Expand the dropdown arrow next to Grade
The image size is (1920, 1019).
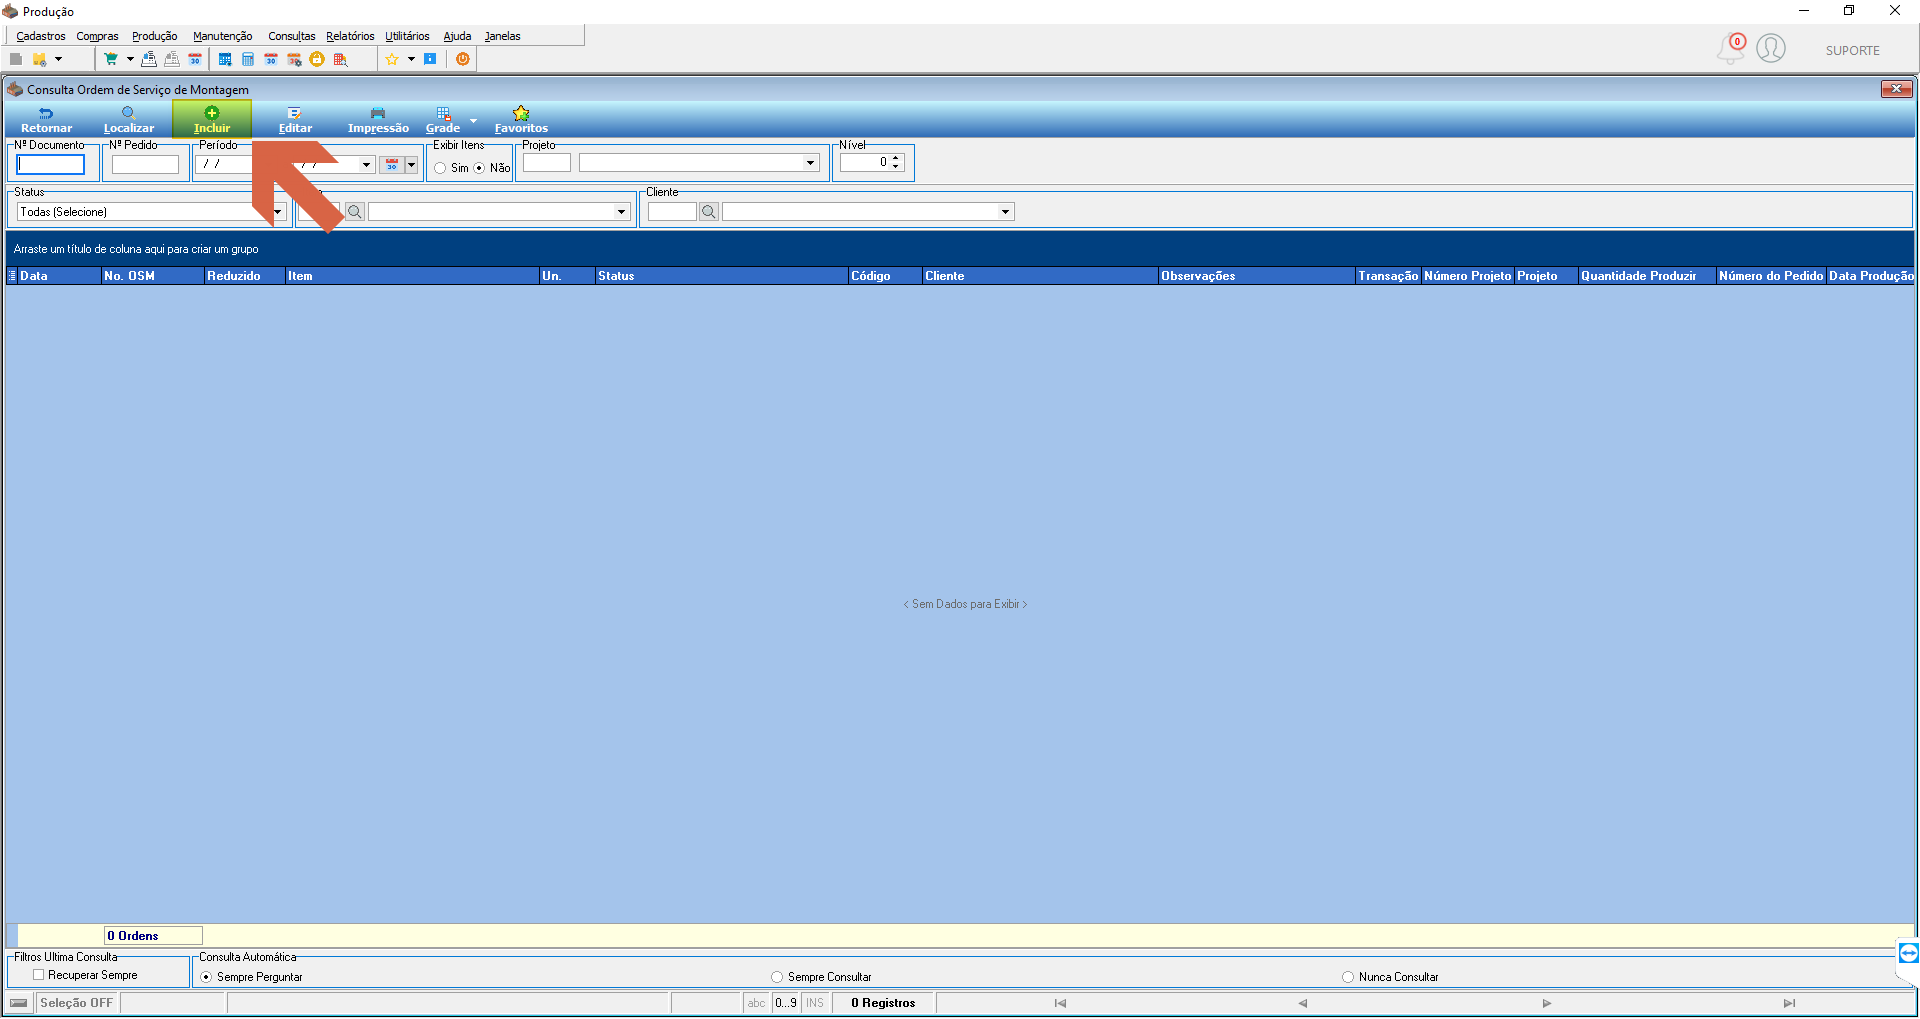click(x=473, y=121)
